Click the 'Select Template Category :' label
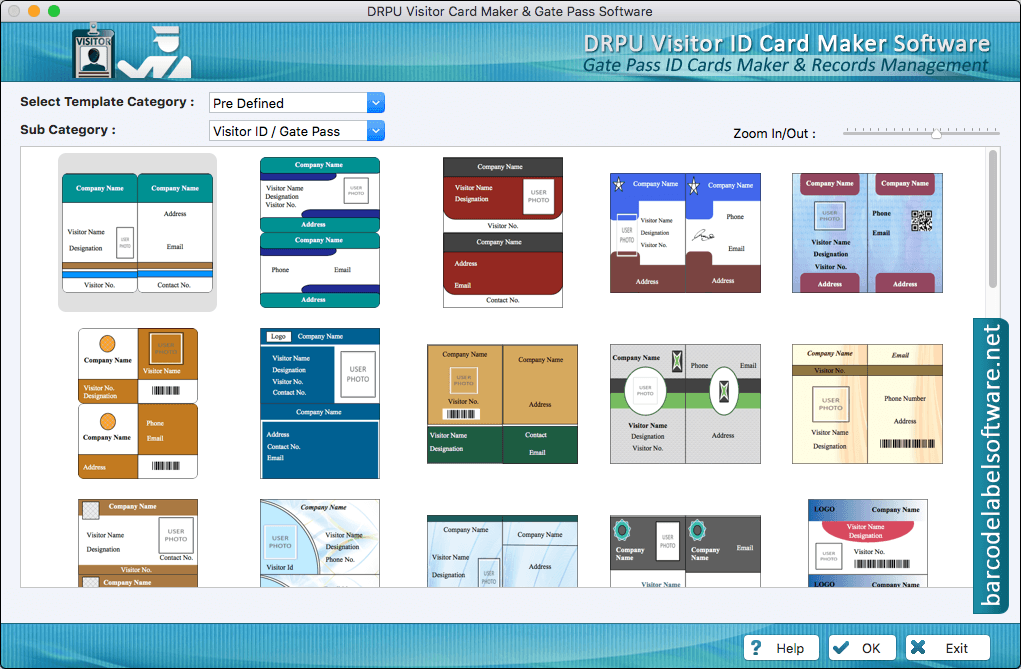Image resolution: width=1021 pixels, height=669 pixels. point(107,102)
